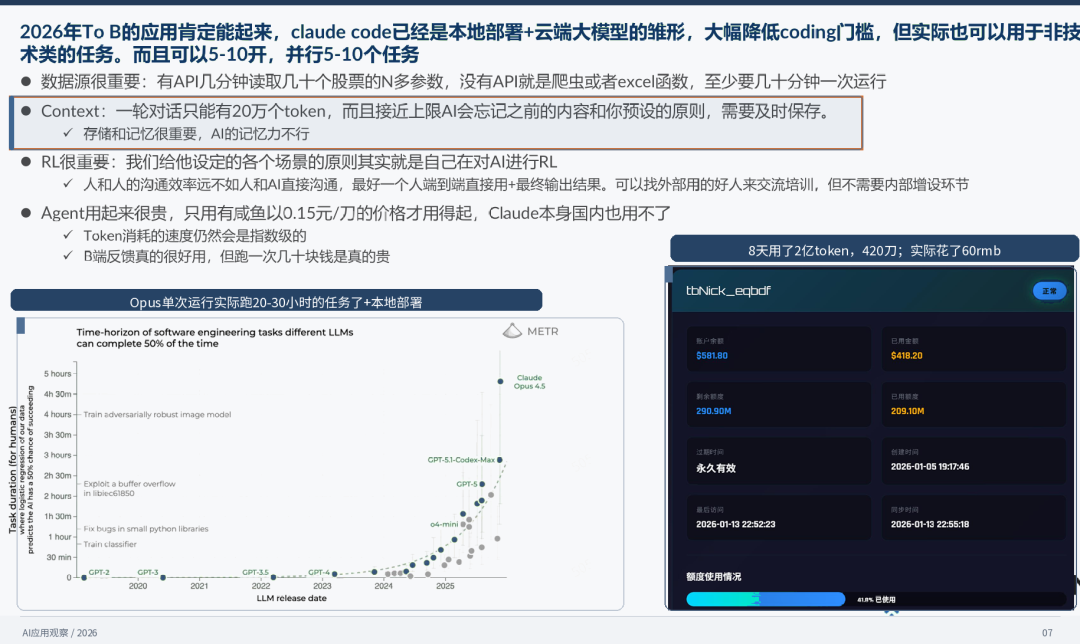Click the chart title 'Time-horizon of software engineering tasks'

point(215,337)
